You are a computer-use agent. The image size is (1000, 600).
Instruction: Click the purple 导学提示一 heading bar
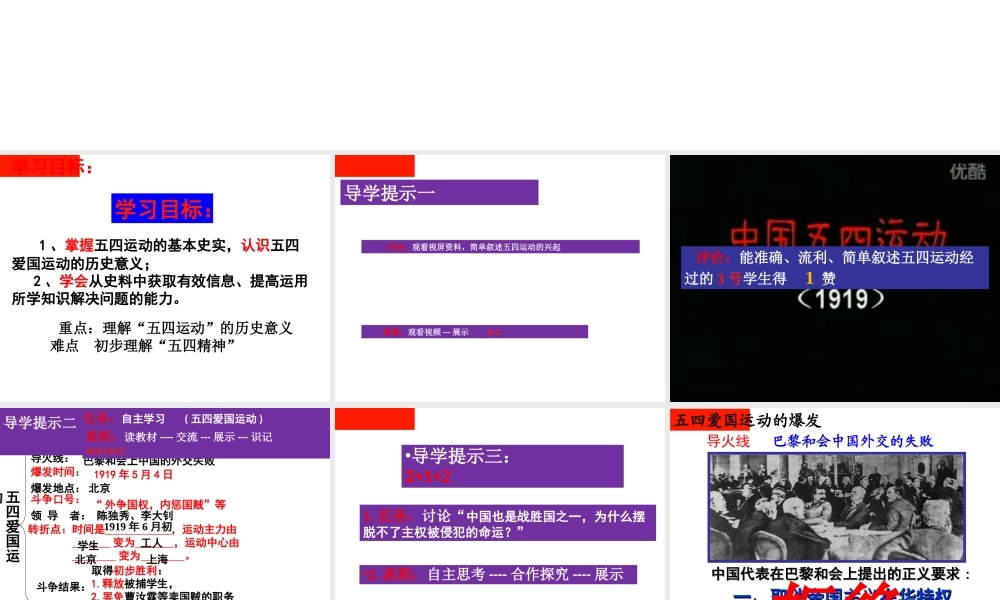tap(439, 193)
